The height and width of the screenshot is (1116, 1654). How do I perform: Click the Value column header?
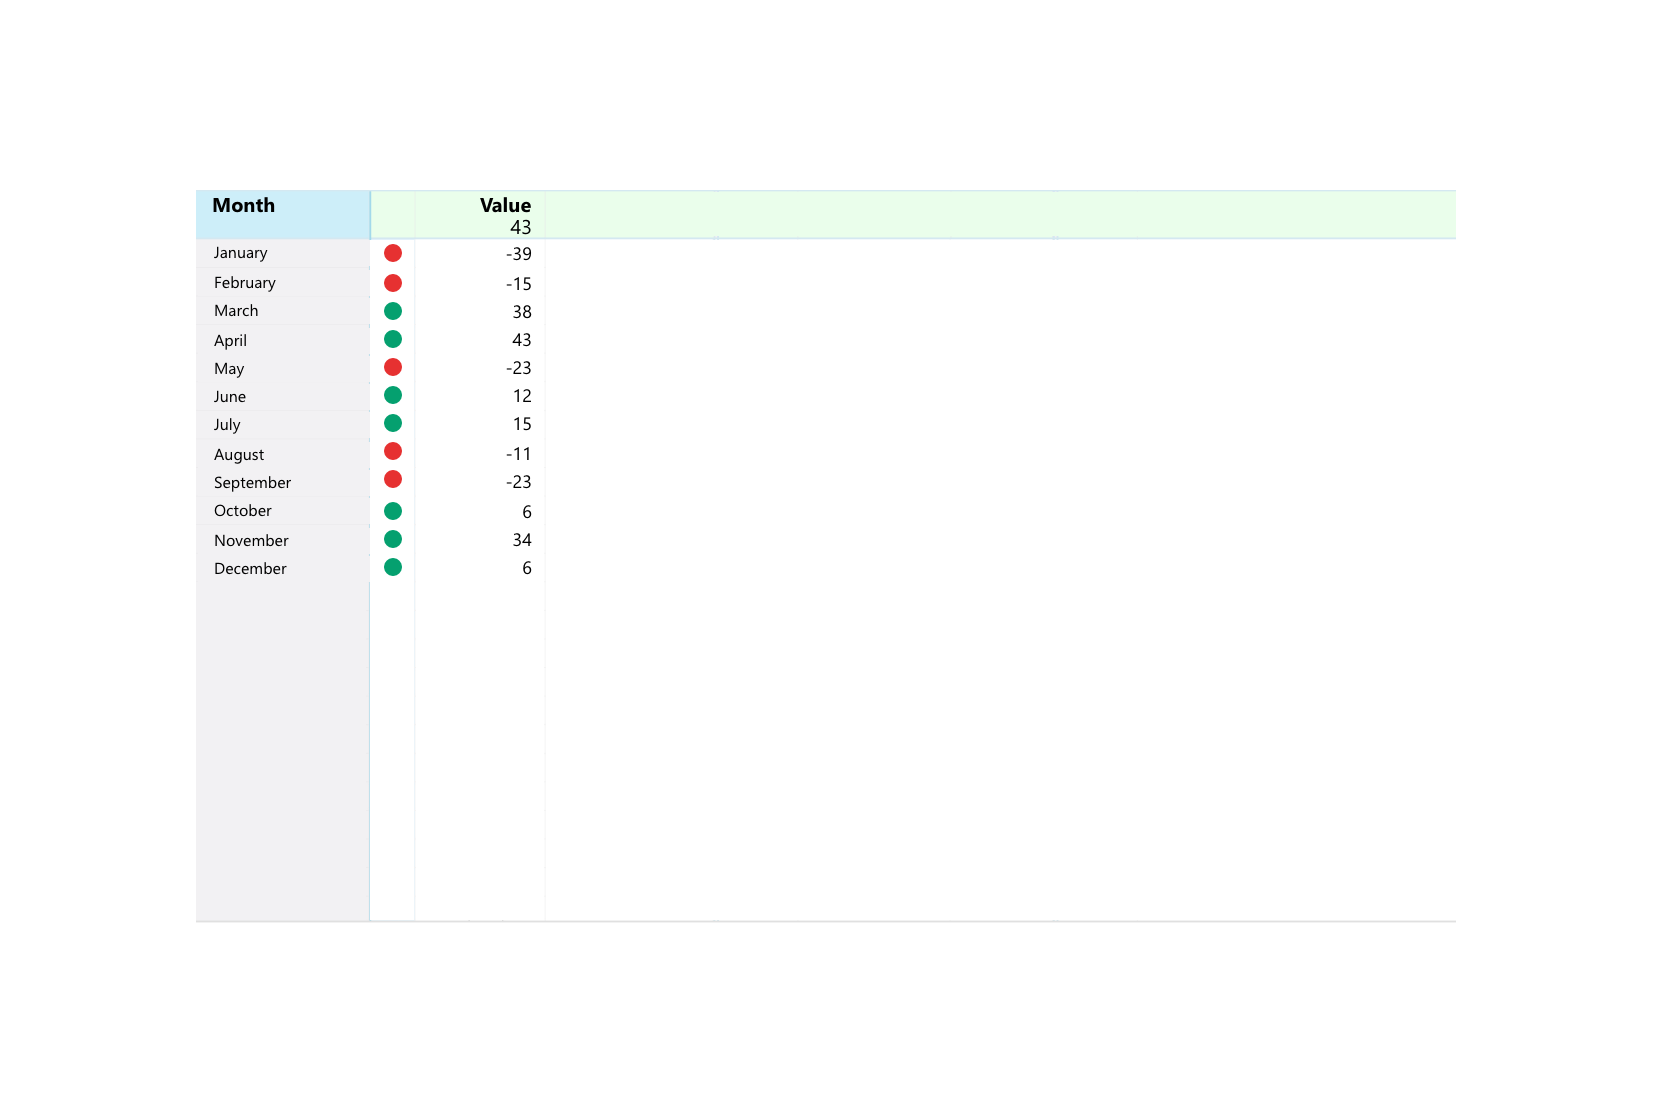[x=505, y=205]
